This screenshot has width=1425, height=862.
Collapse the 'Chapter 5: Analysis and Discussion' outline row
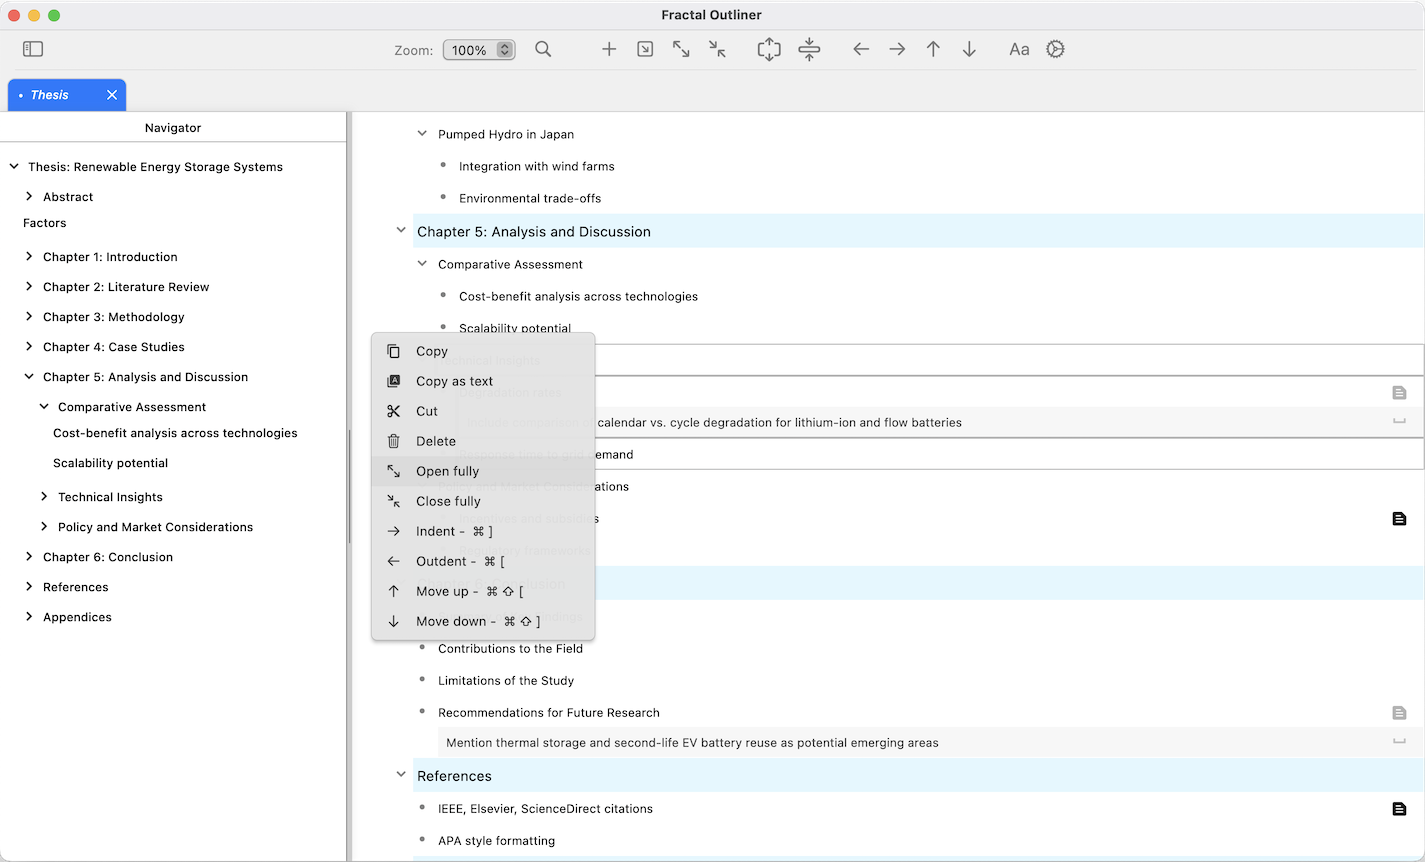(x=401, y=230)
